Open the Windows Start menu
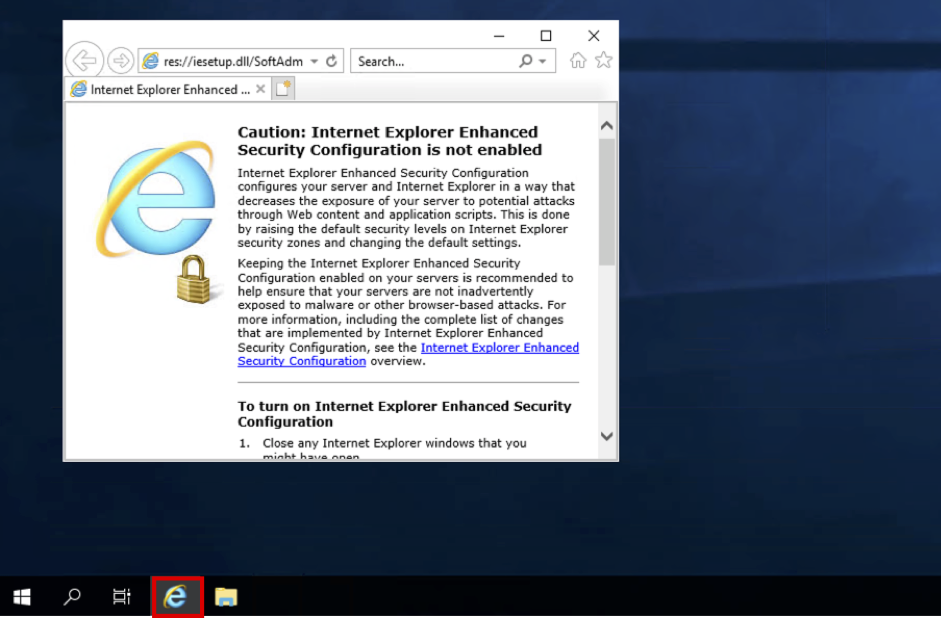Screen dimensions: 941x618 [22, 597]
